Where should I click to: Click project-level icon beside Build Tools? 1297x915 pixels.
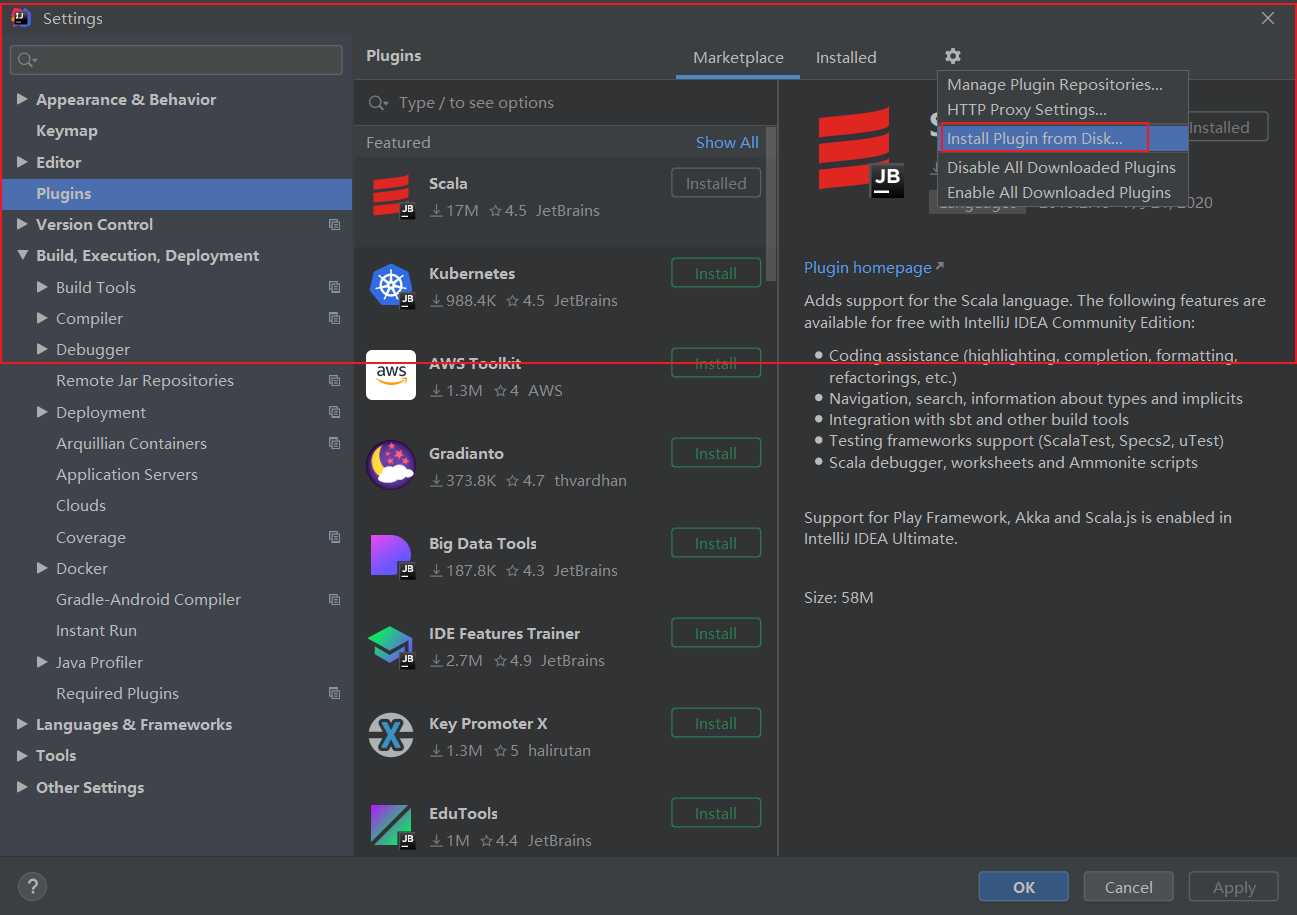point(335,287)
